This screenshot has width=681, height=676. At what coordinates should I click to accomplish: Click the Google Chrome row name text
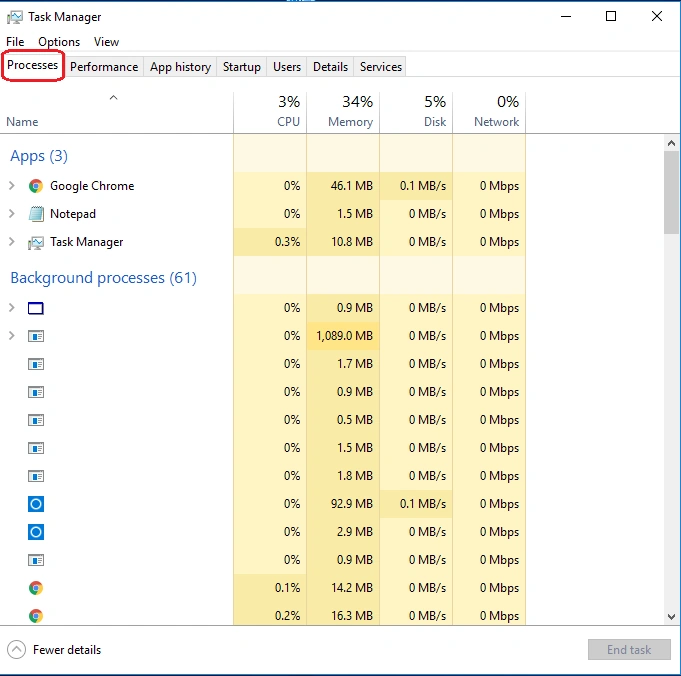[x=92, y=186]
